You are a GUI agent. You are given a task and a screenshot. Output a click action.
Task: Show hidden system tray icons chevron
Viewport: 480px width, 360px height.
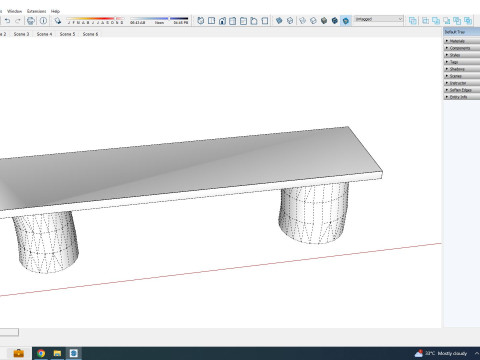click(x=477, y=353)
